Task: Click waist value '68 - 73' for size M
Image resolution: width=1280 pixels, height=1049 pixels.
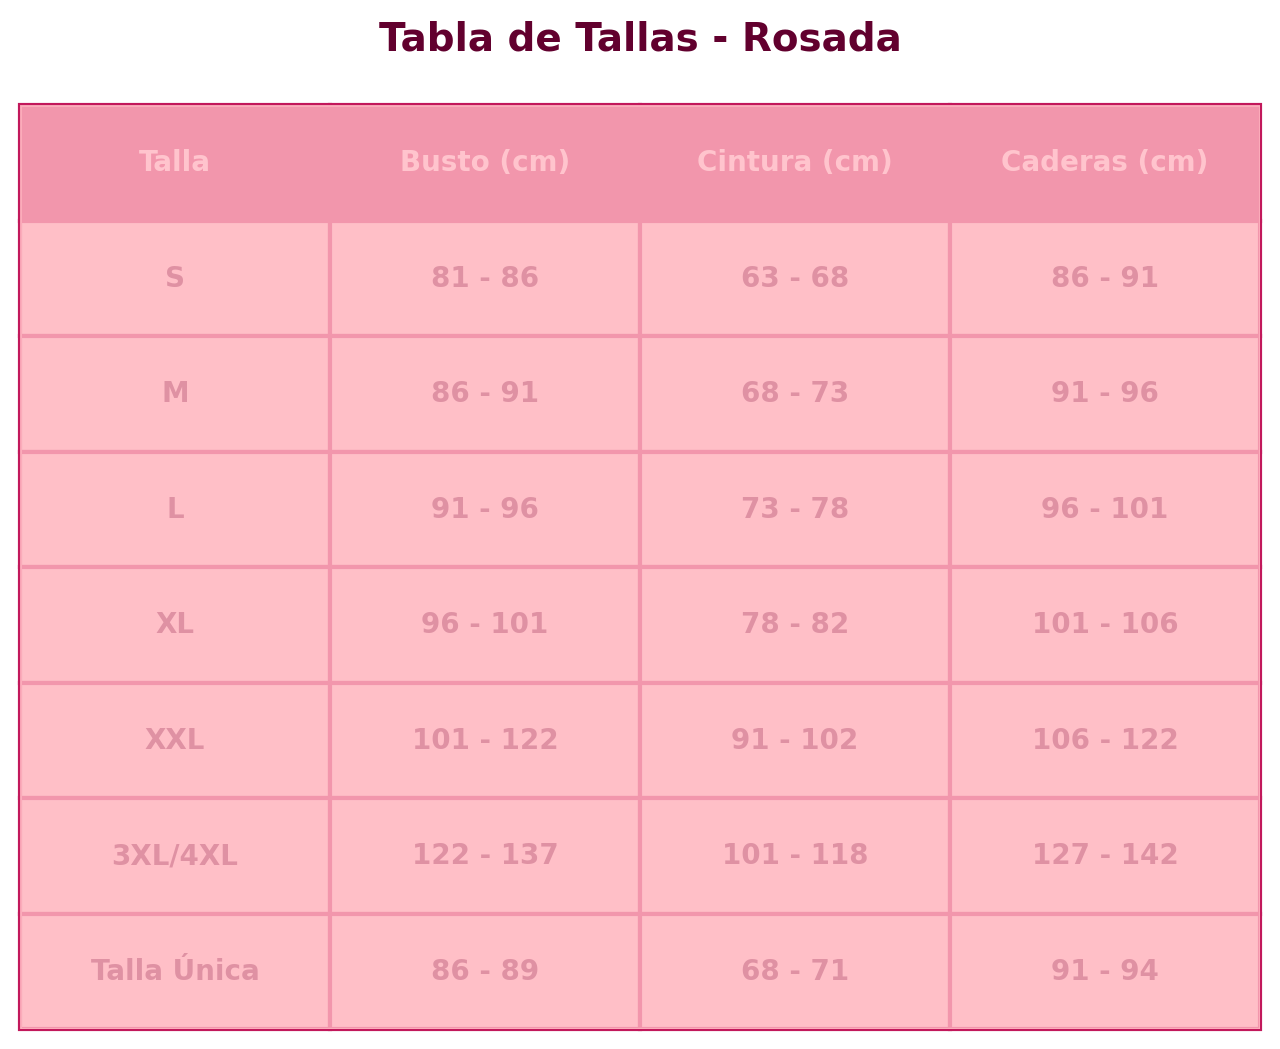Action: point(795,393)
